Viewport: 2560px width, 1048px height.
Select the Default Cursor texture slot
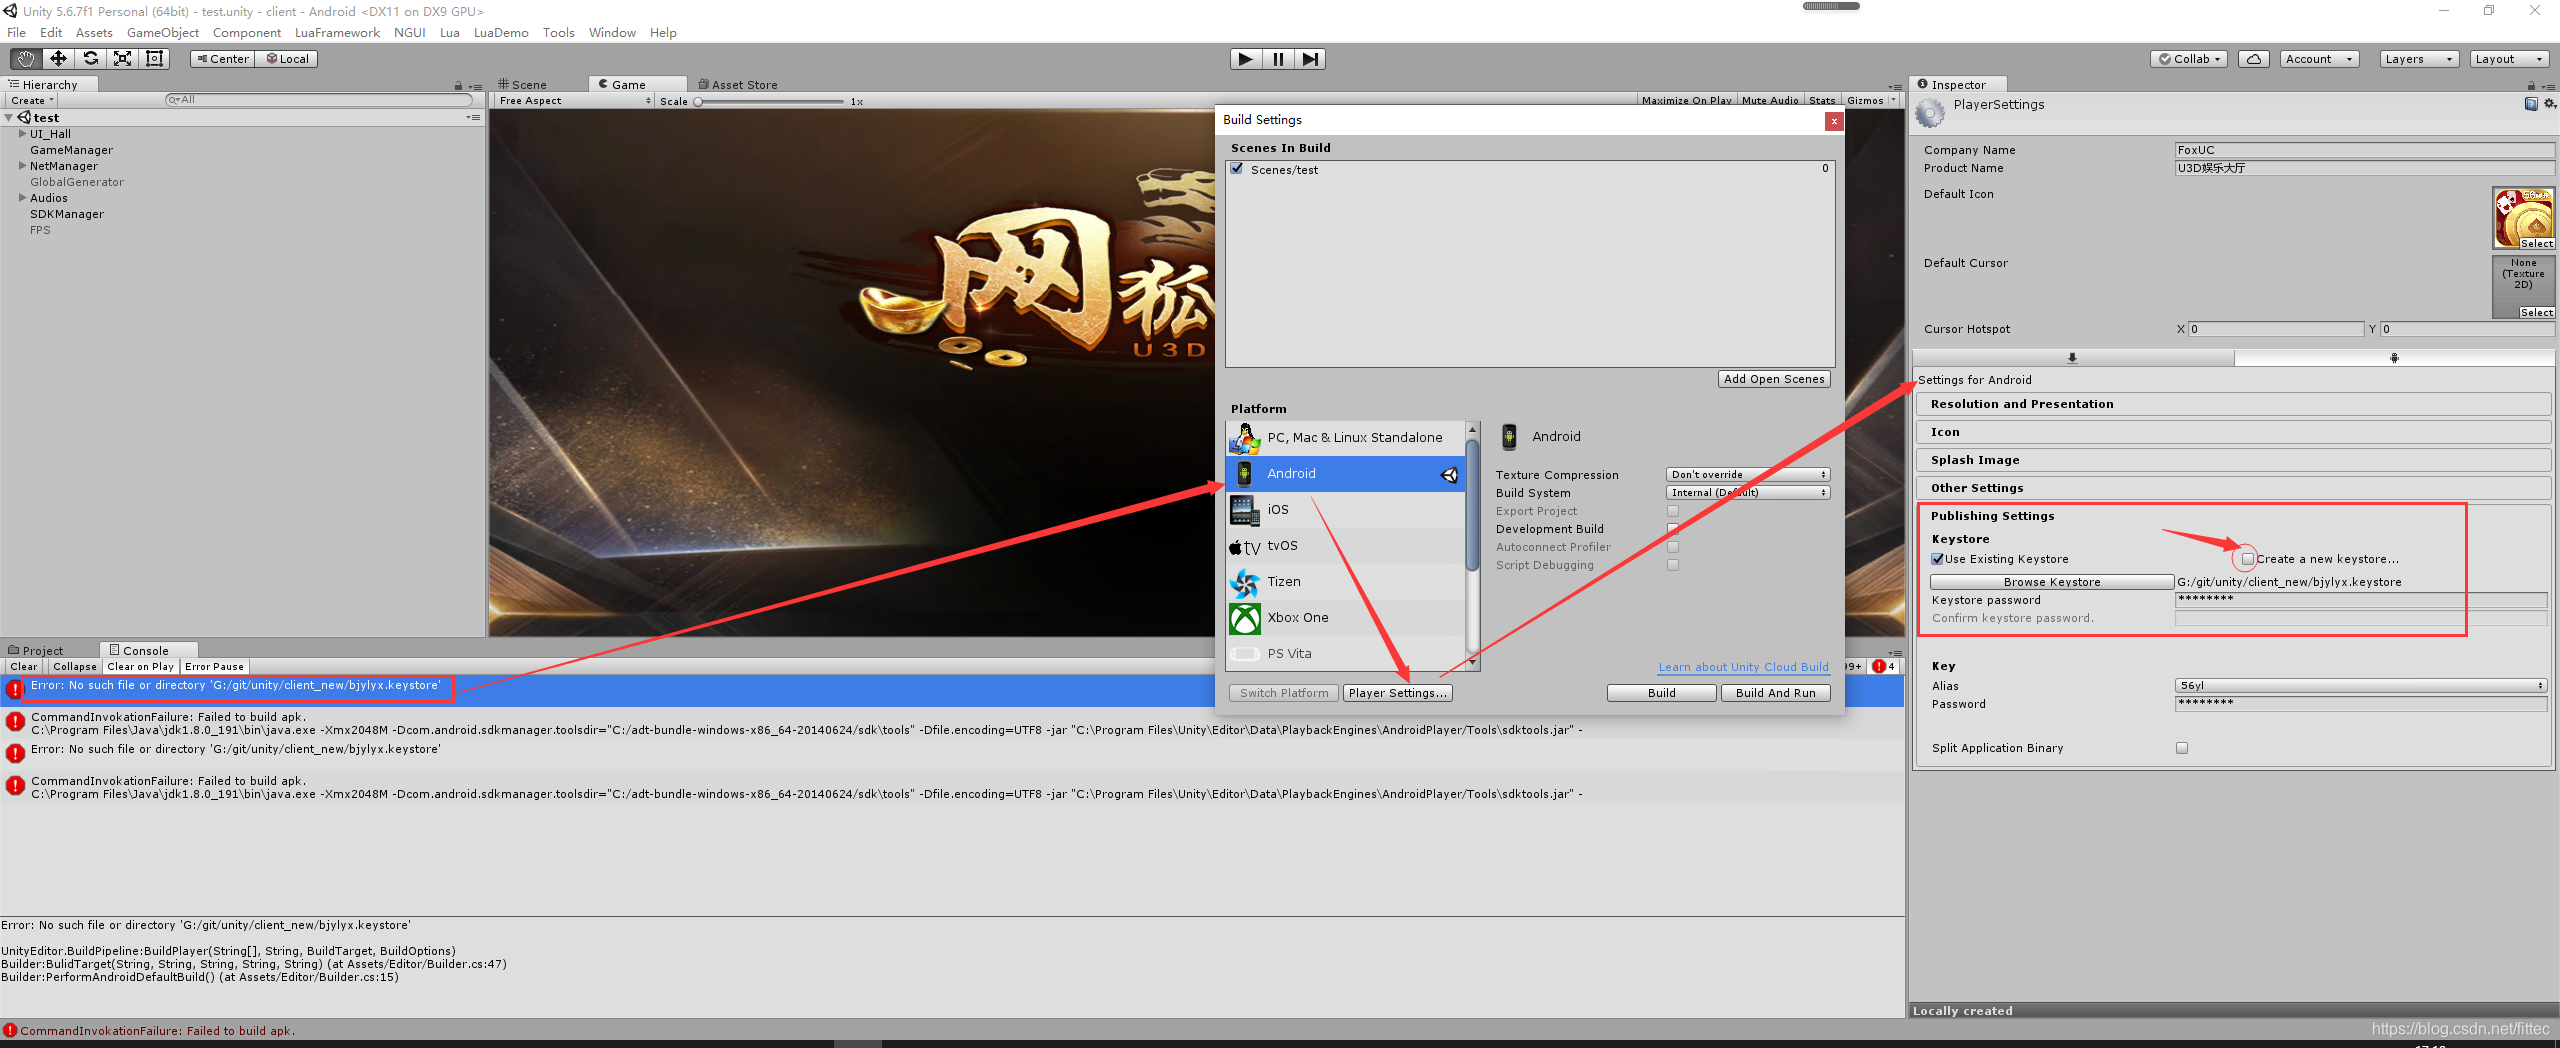tap(2523, 287)
